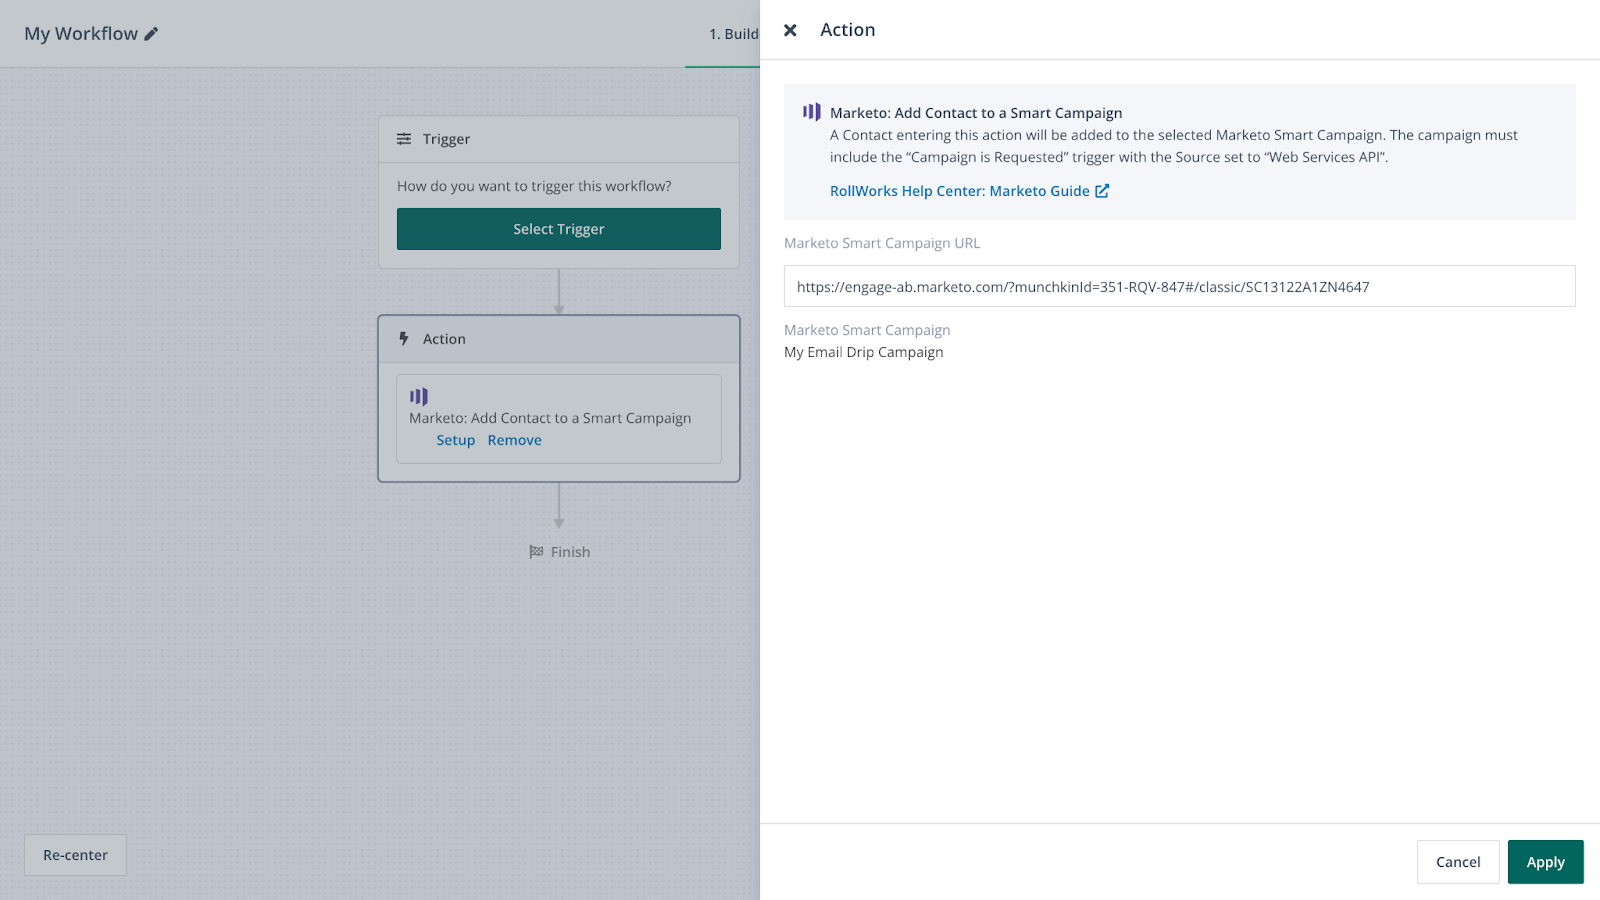Switch to the 1. Build tab
The height and width of the screenshot is (900, 1600).
[733, 34]
